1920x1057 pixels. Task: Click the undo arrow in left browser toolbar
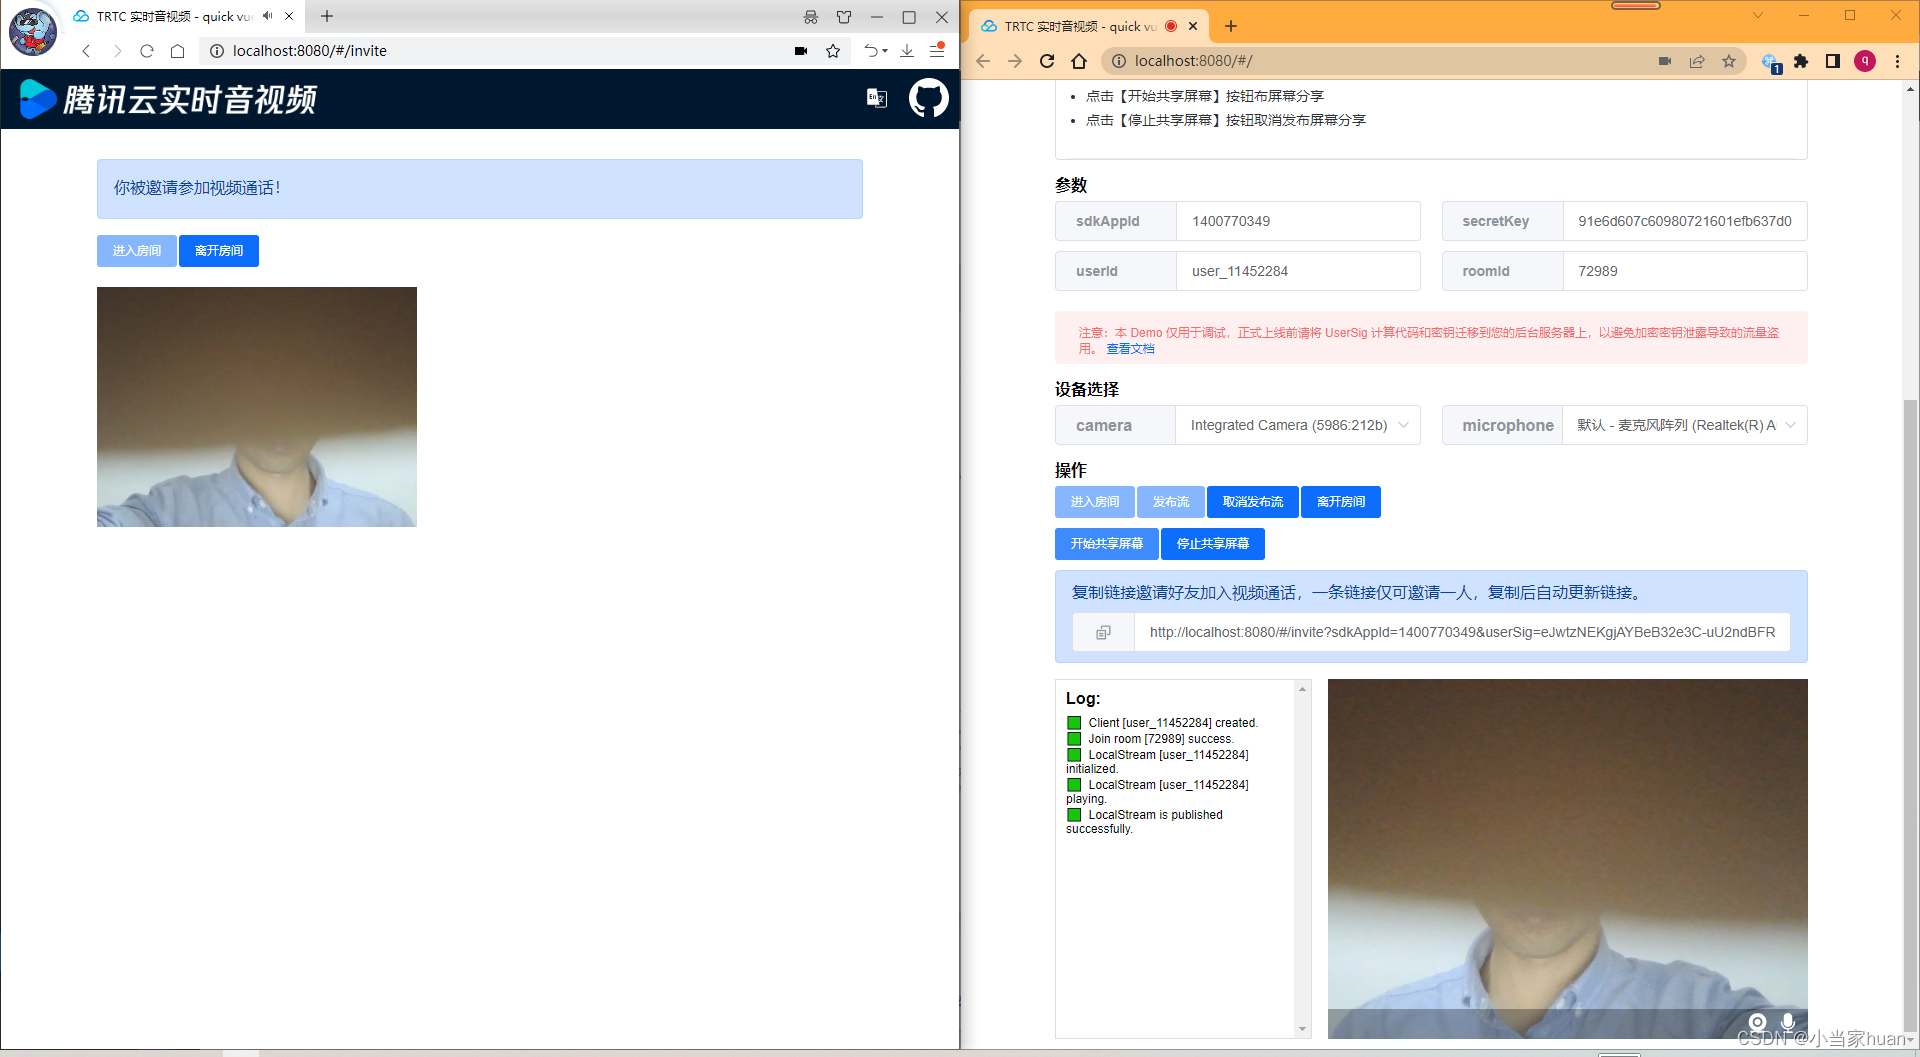tap(871, 51)
